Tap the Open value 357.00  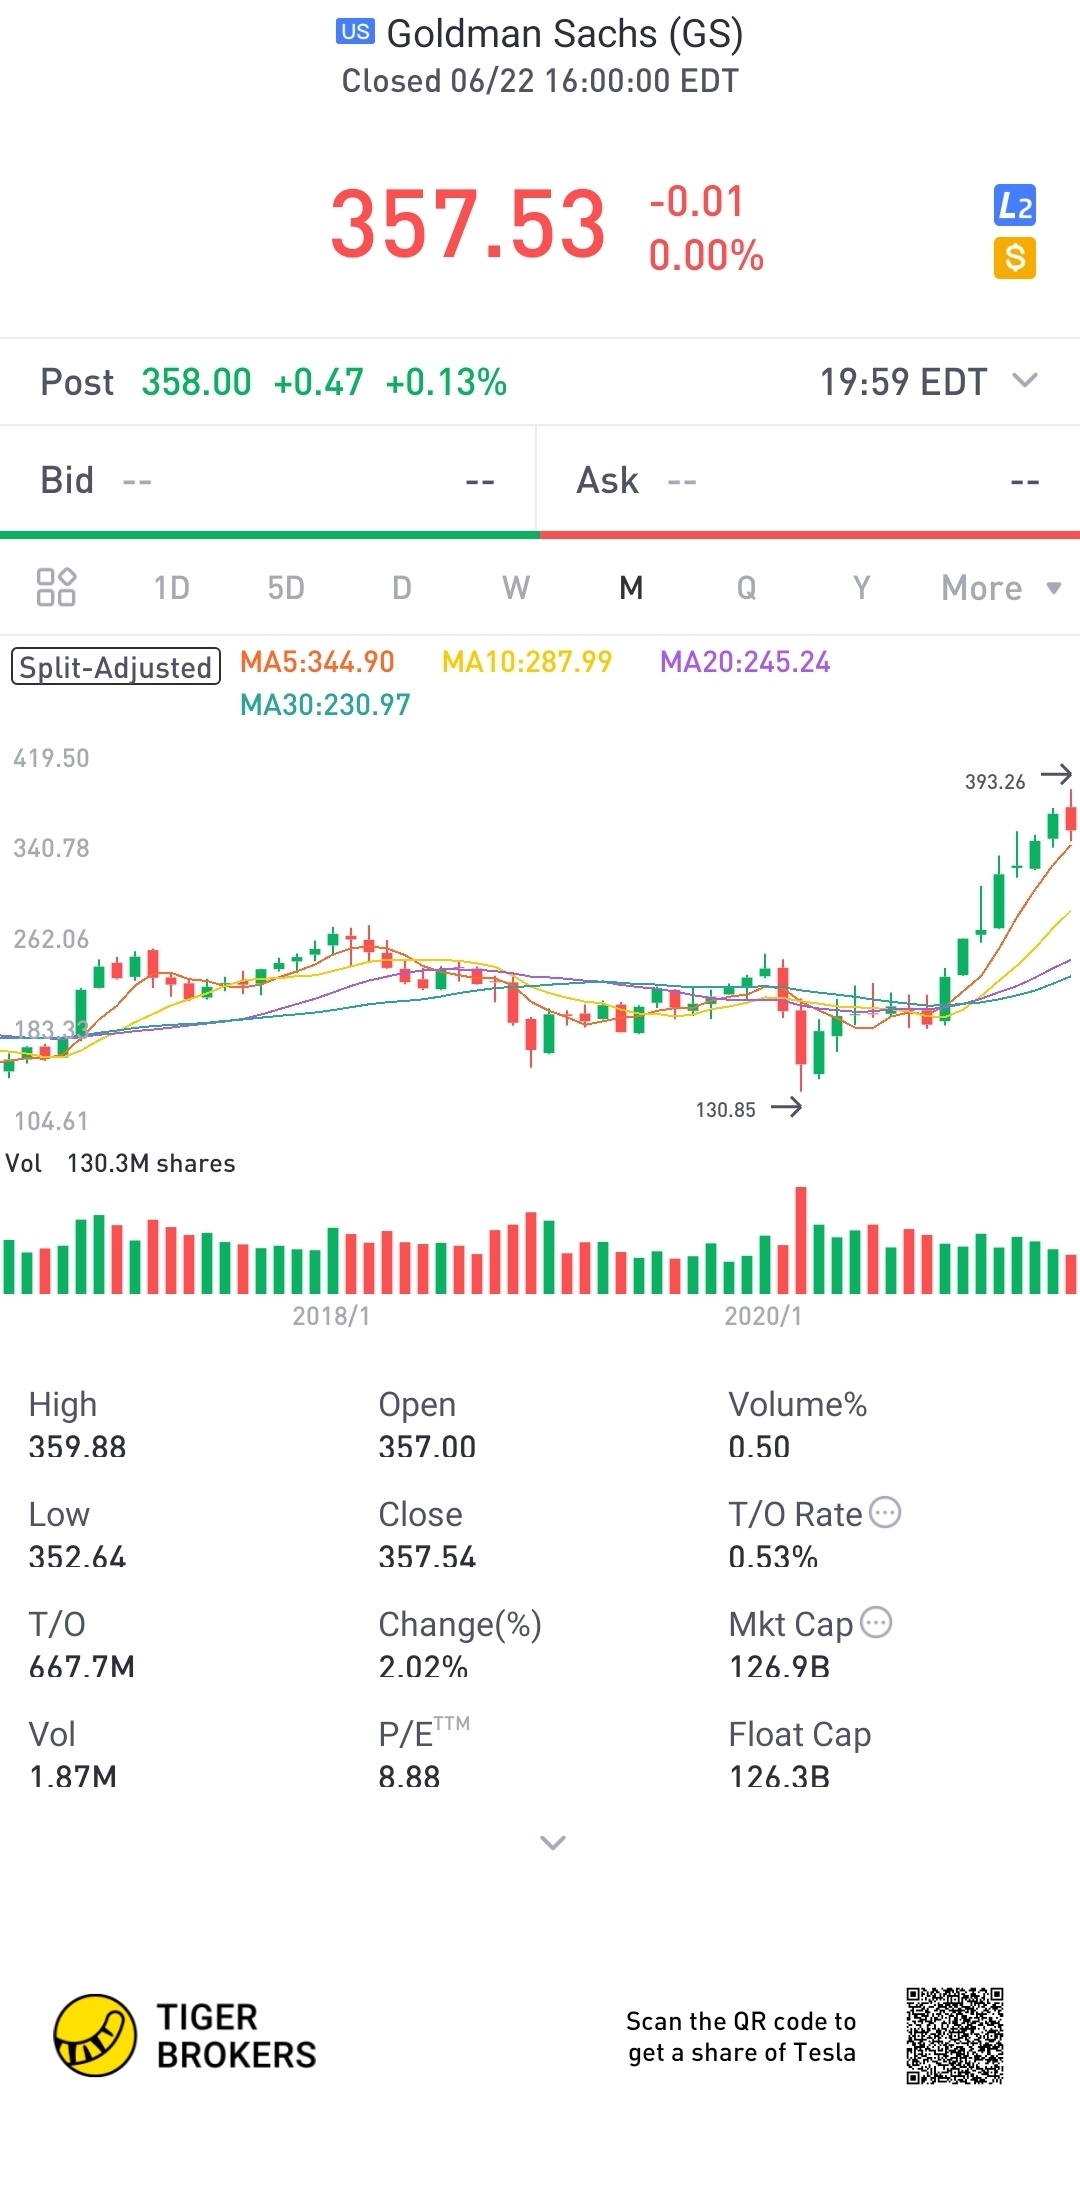427,1447
